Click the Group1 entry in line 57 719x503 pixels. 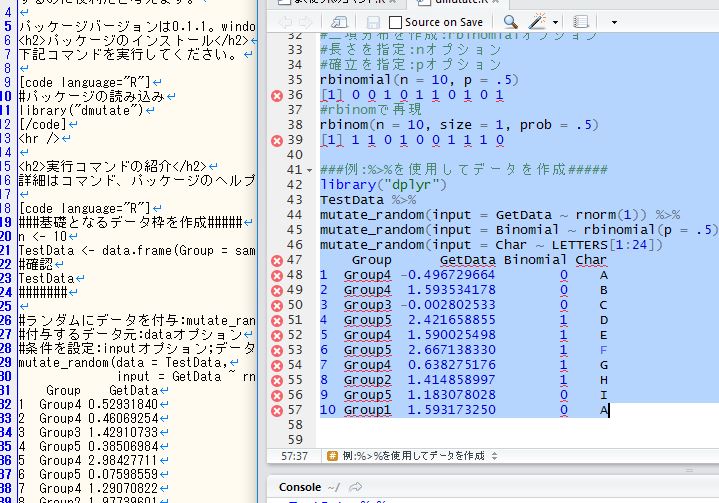(367, 410)
